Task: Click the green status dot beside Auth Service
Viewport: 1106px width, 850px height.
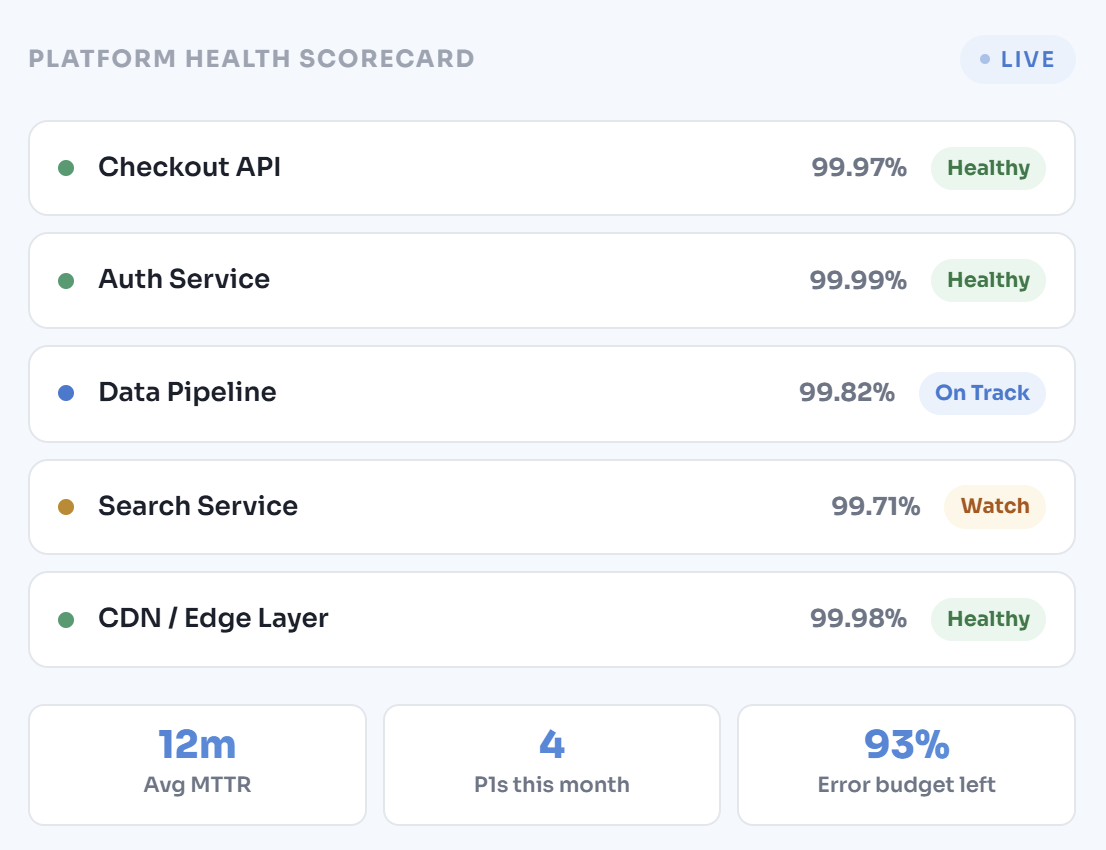Action: coord(66,281)
